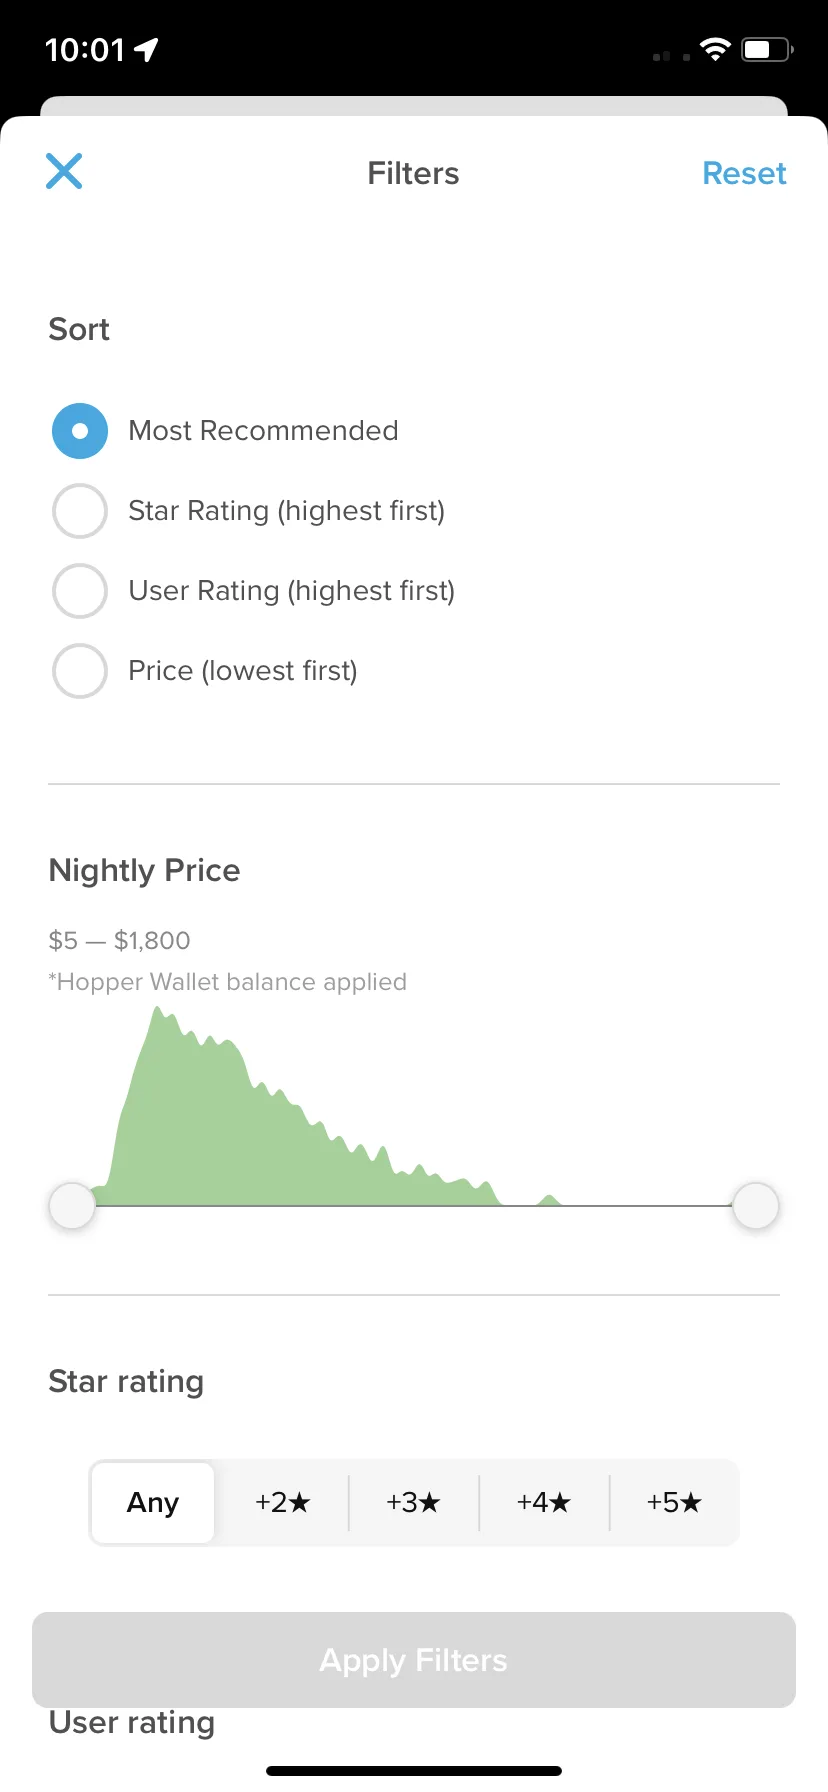Image resolution: width=828 pixels, height=1792 pixels.
Task: Tap the Reset link
Action: click(744, 173)
